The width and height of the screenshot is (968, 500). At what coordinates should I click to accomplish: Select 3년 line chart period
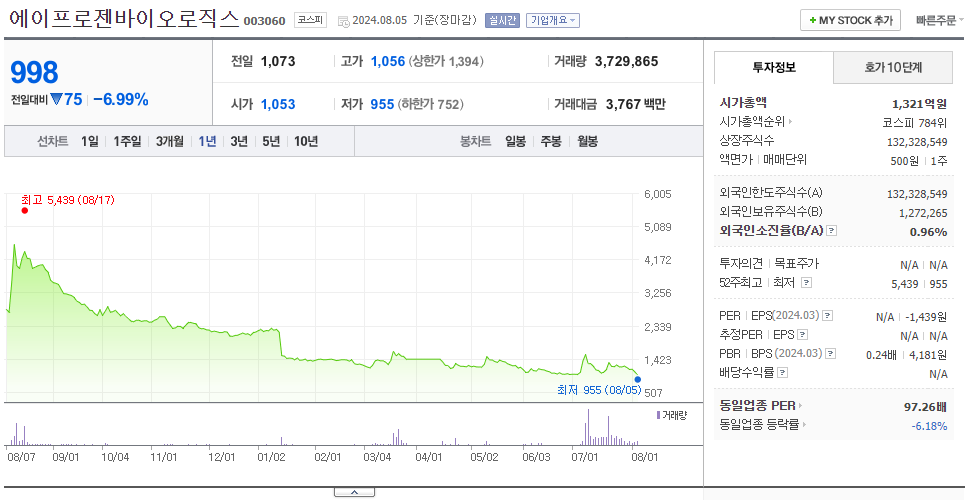(x=239, y=141)
